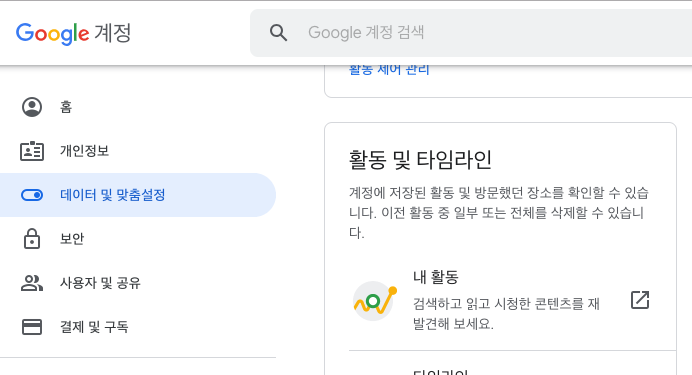
Task: Click the 활동 제어 관리 link
Action: (389, 70)
